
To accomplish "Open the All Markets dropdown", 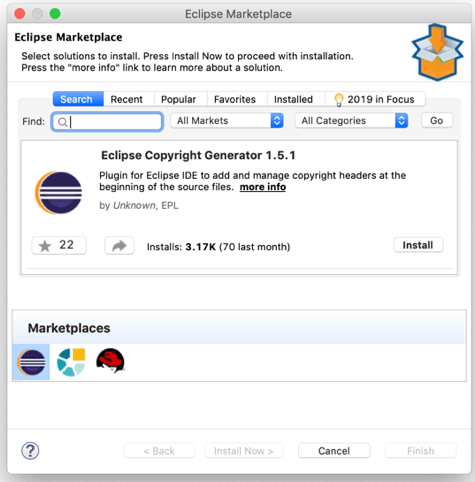I will pos(227,121).
